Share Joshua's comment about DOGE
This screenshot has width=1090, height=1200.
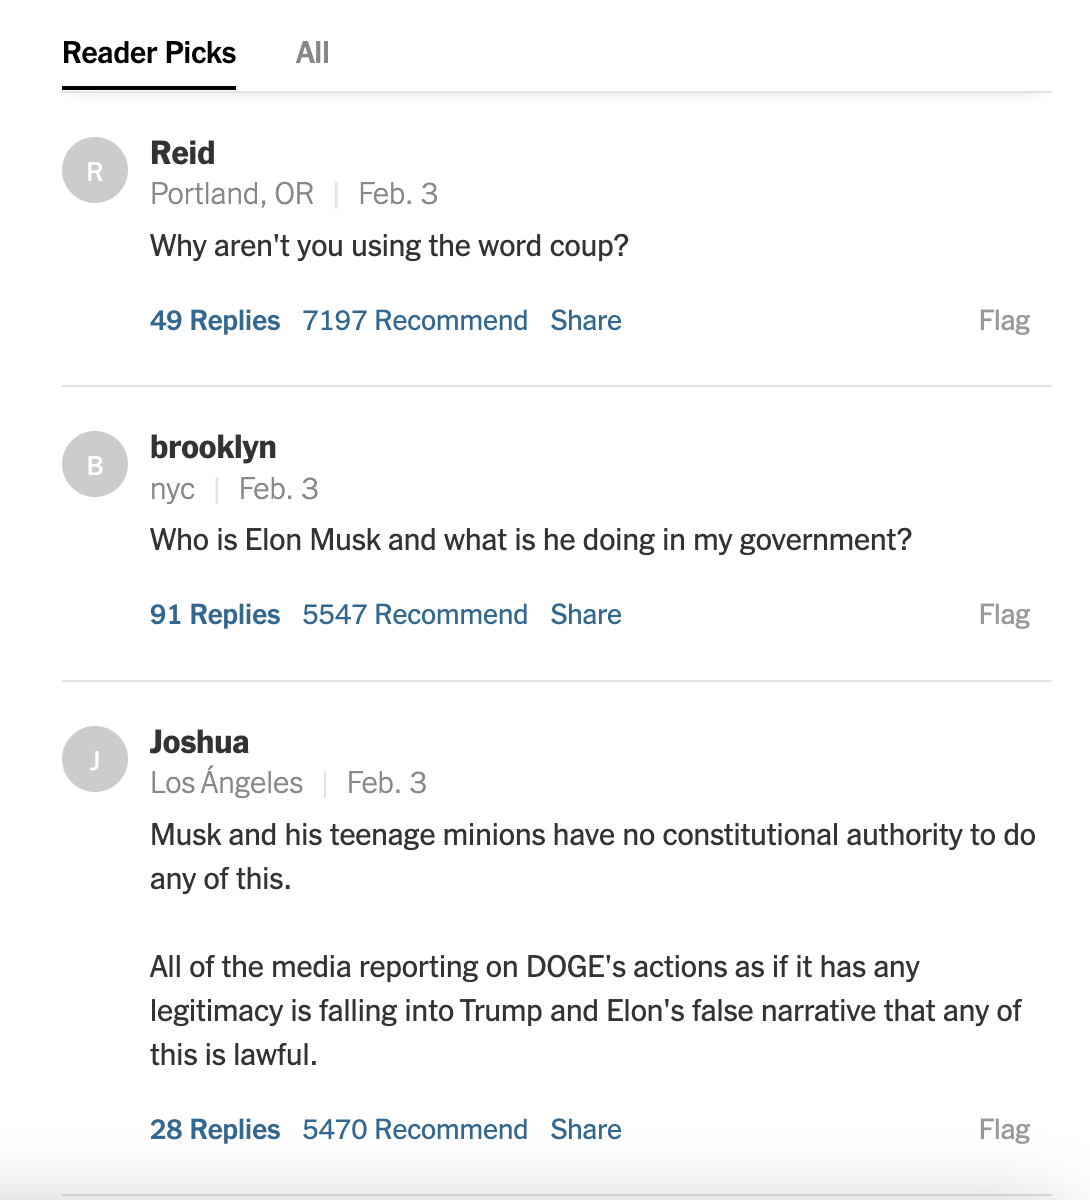coord(586,1130)
